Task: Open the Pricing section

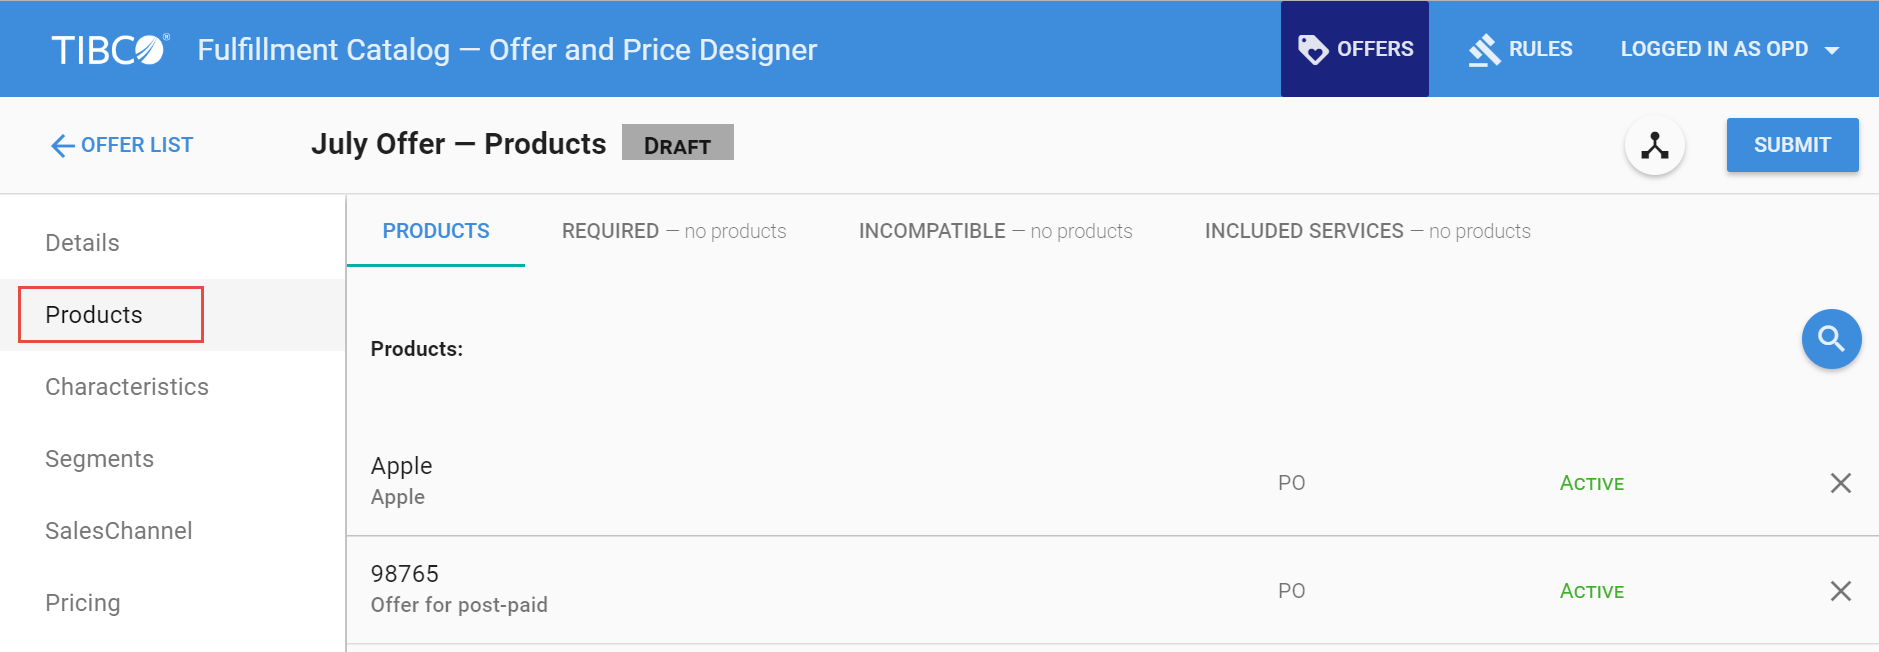Action: tap(82, 603)
